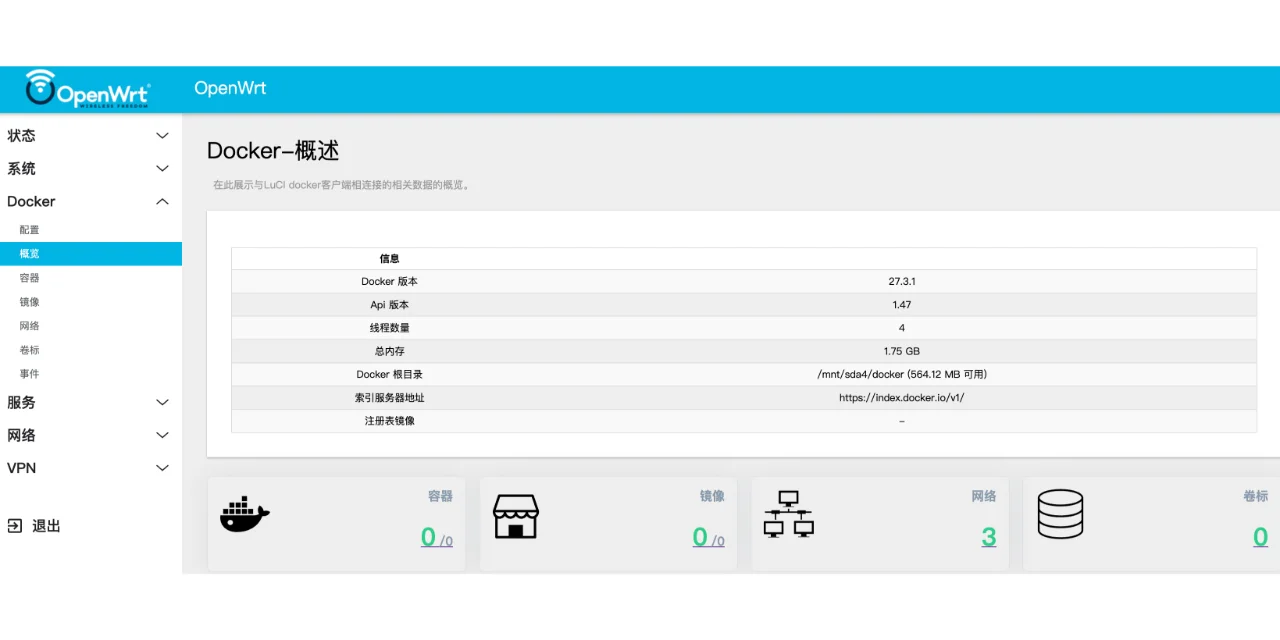Click the Docker 根目录 row in the info table
The height and width of the screenshot is (640, 1280).
(x=743, y=374)
